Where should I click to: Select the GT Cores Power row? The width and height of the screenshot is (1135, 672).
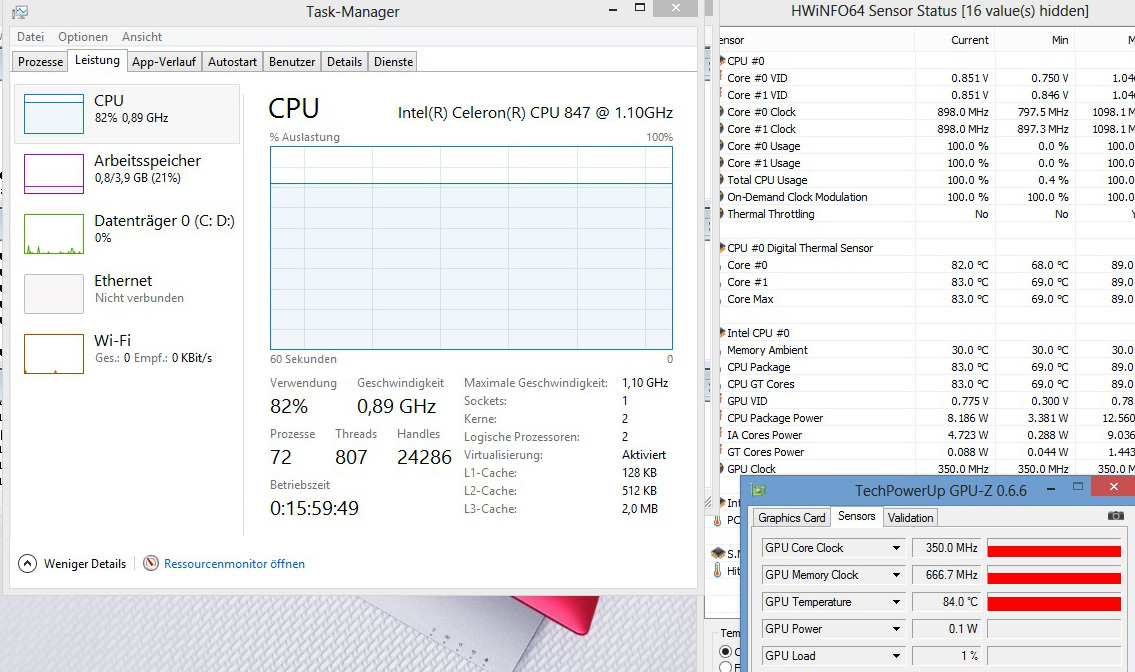927,452
